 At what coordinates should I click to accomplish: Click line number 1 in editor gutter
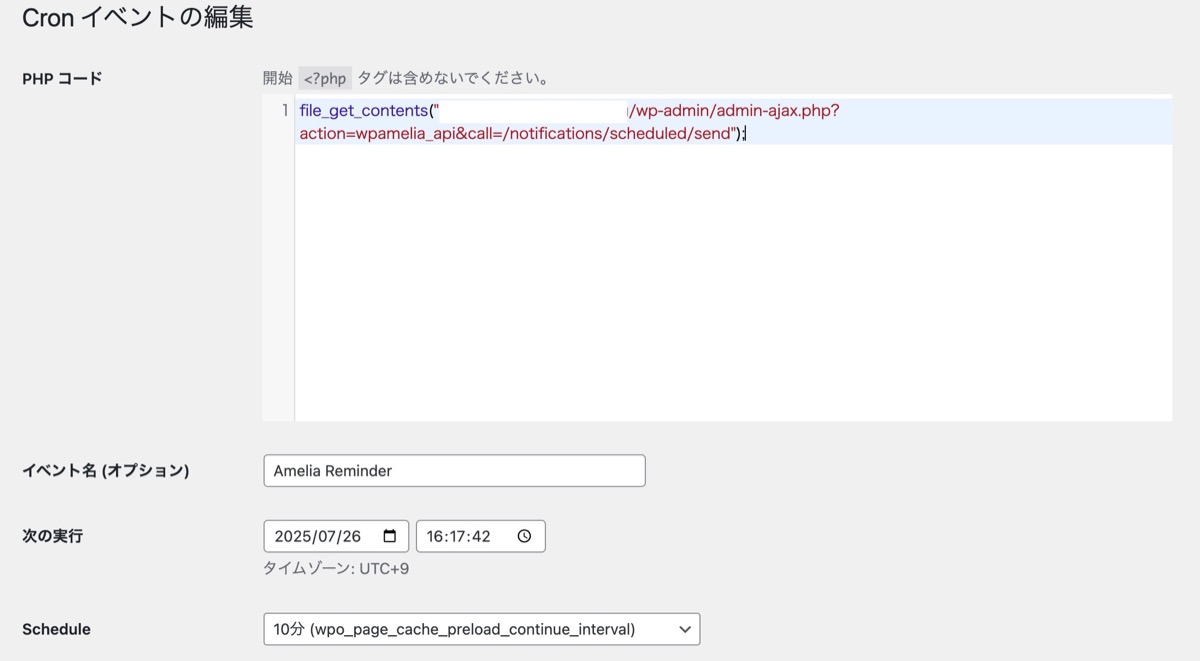pos(284,111)
